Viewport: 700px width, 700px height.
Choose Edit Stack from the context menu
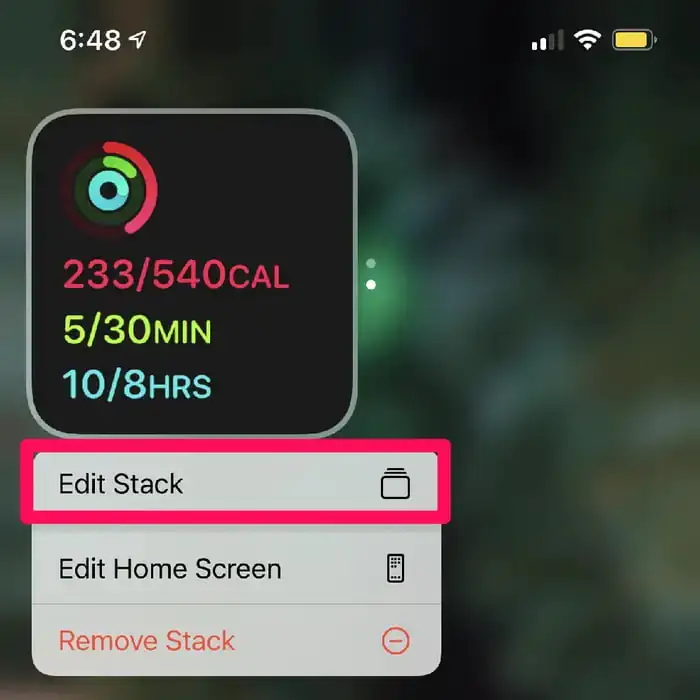click(235, 483)
